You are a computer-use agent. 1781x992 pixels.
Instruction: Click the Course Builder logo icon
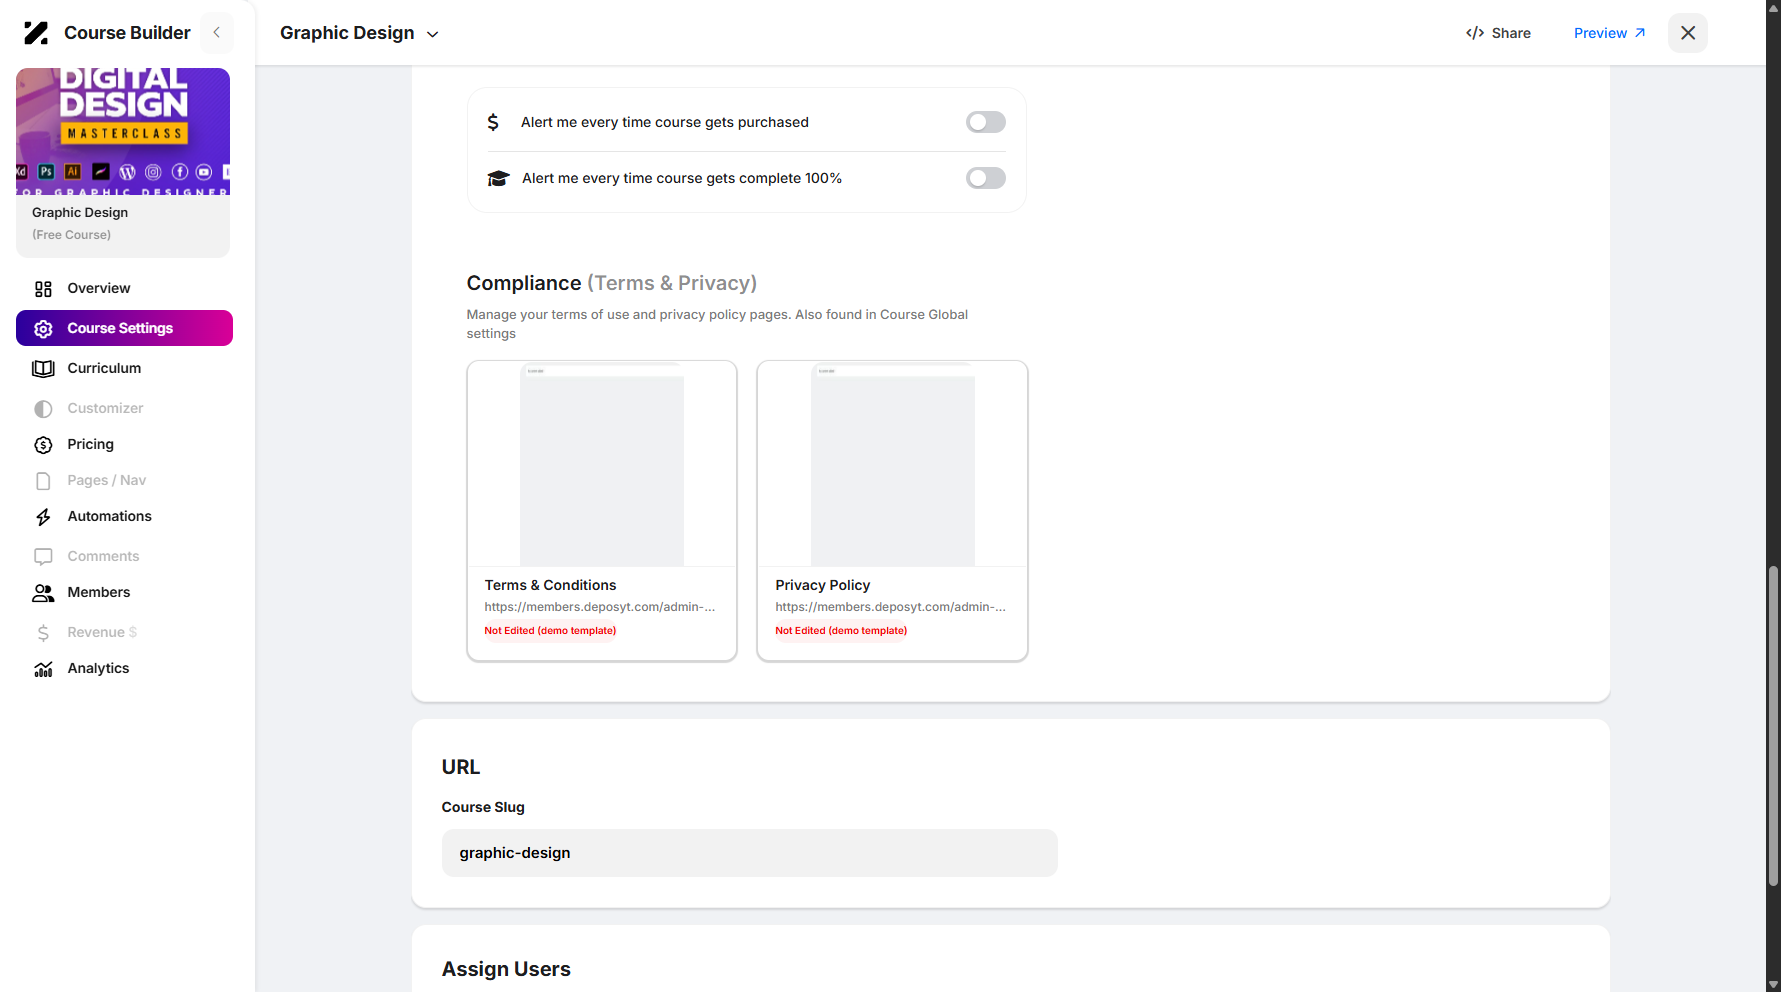[36, 33]
